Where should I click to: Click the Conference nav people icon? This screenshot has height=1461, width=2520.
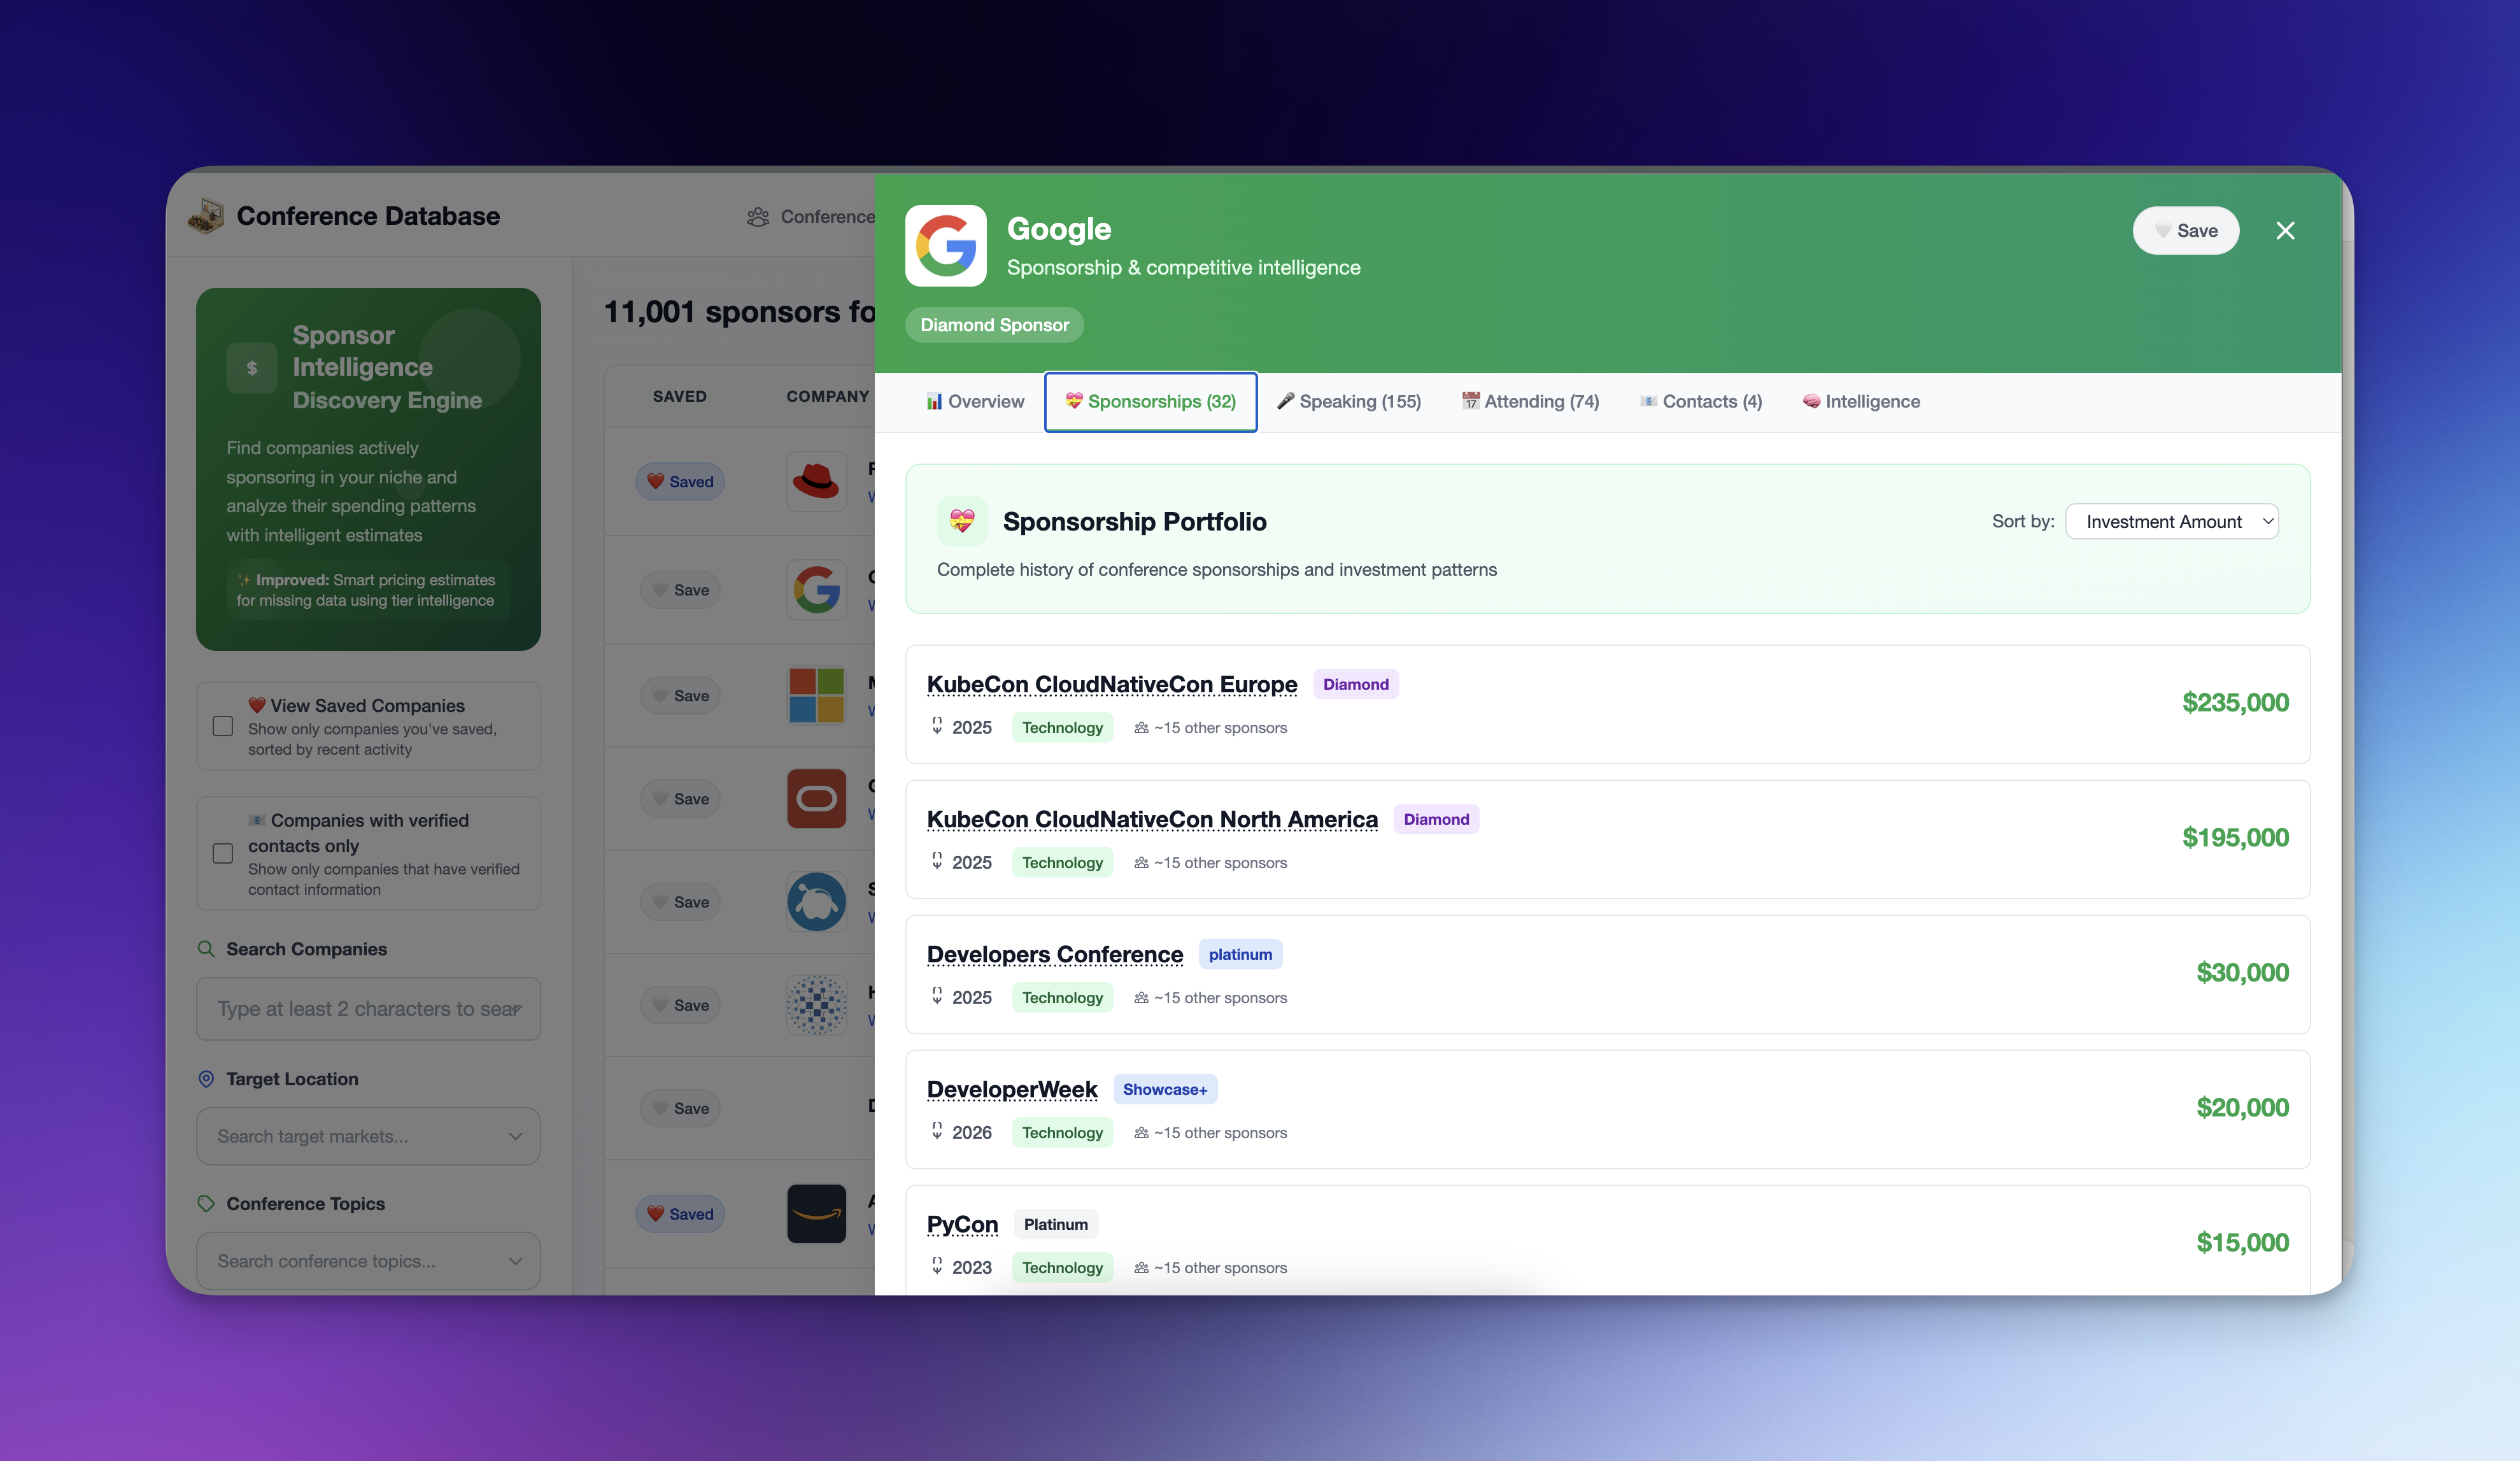coord(758,217)
